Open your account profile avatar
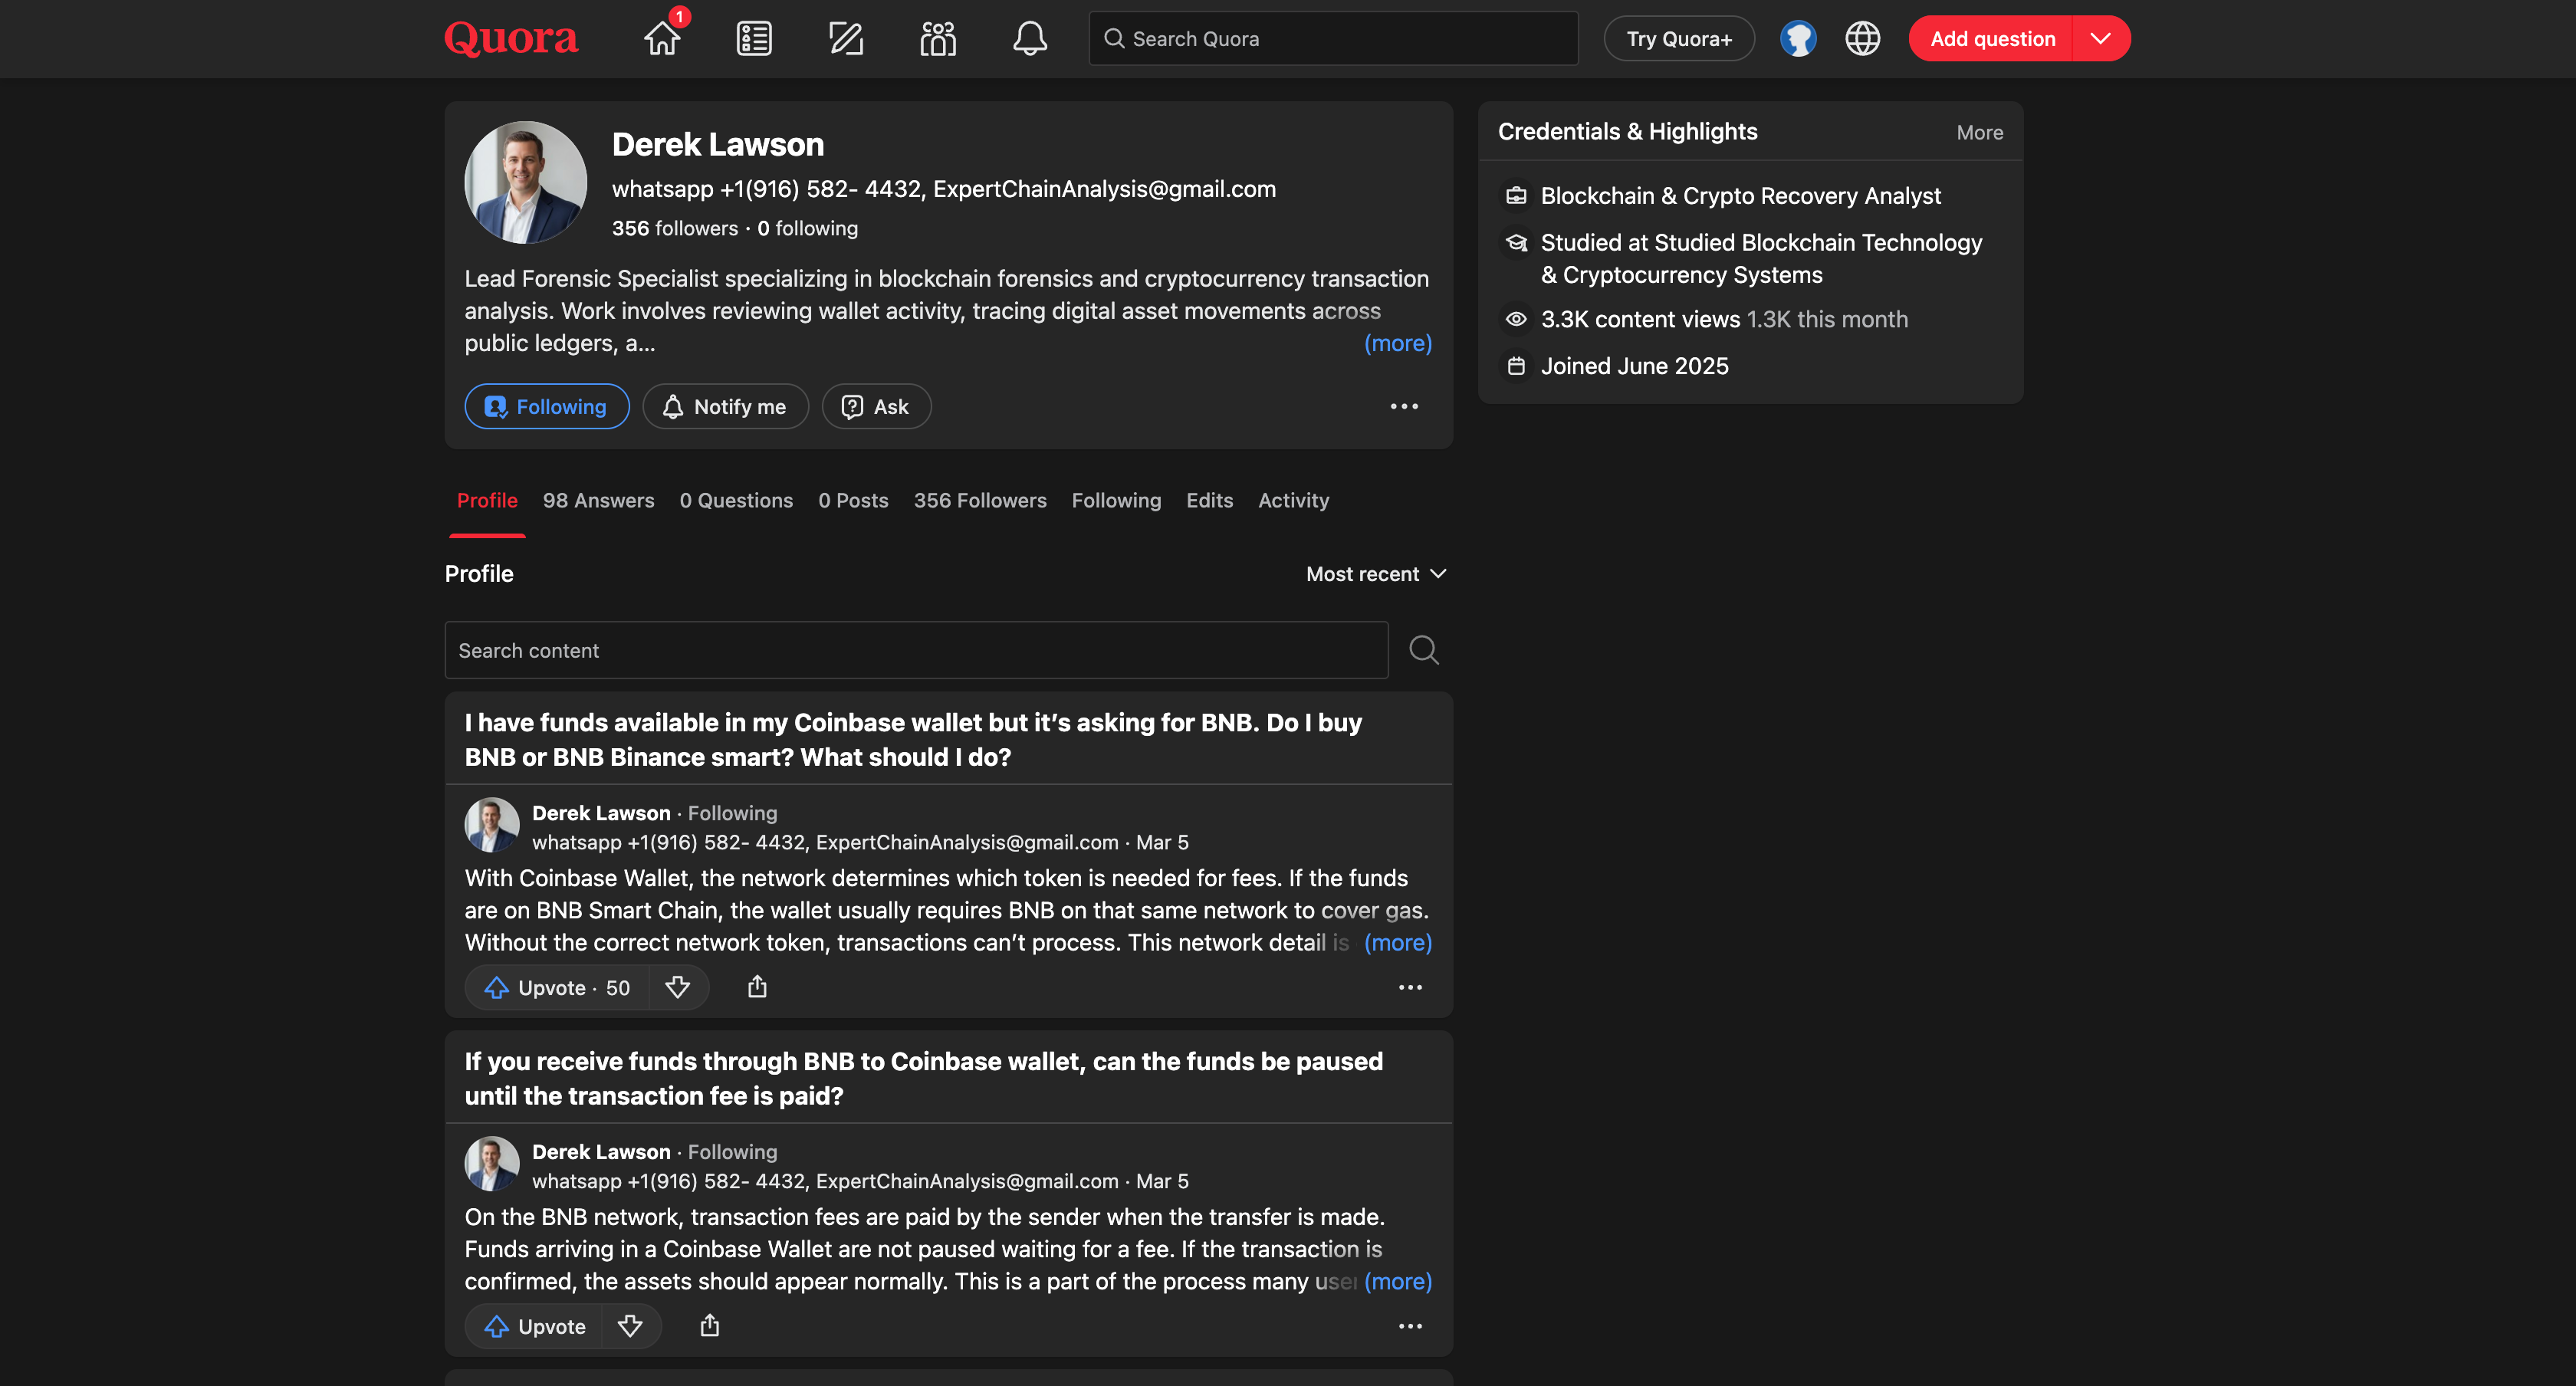The height and width of the screenshot is (1386, 2576). coord(1798,39)
